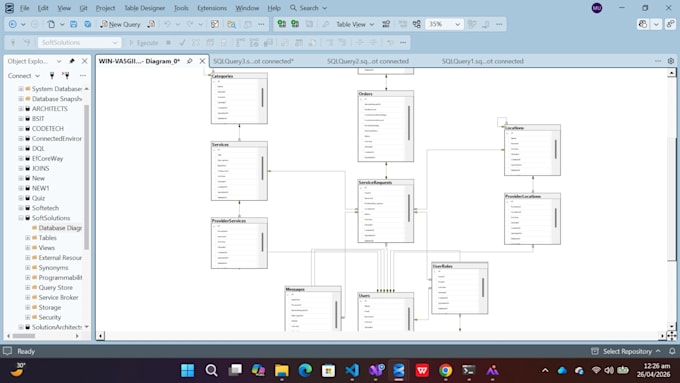680x383 pixels.
Task: Click the diagram horizontal scrollbar left arrow
Action: [x=101, y=336]
